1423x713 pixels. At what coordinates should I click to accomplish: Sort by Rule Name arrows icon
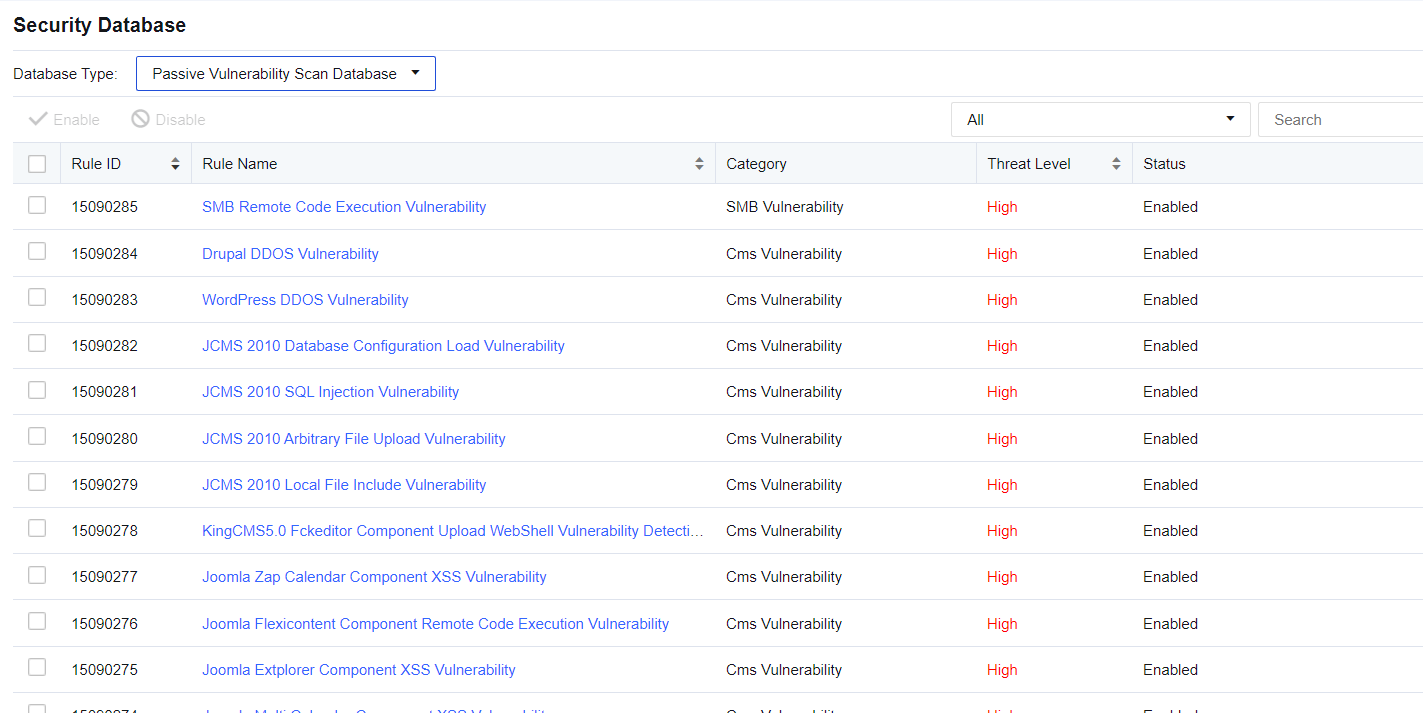click(699, 164)
